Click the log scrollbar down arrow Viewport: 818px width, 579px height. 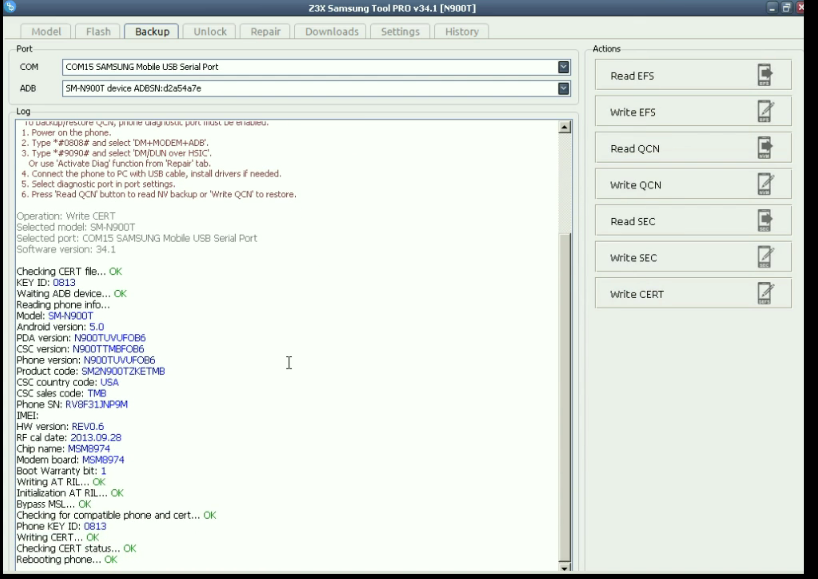point(564,568)
